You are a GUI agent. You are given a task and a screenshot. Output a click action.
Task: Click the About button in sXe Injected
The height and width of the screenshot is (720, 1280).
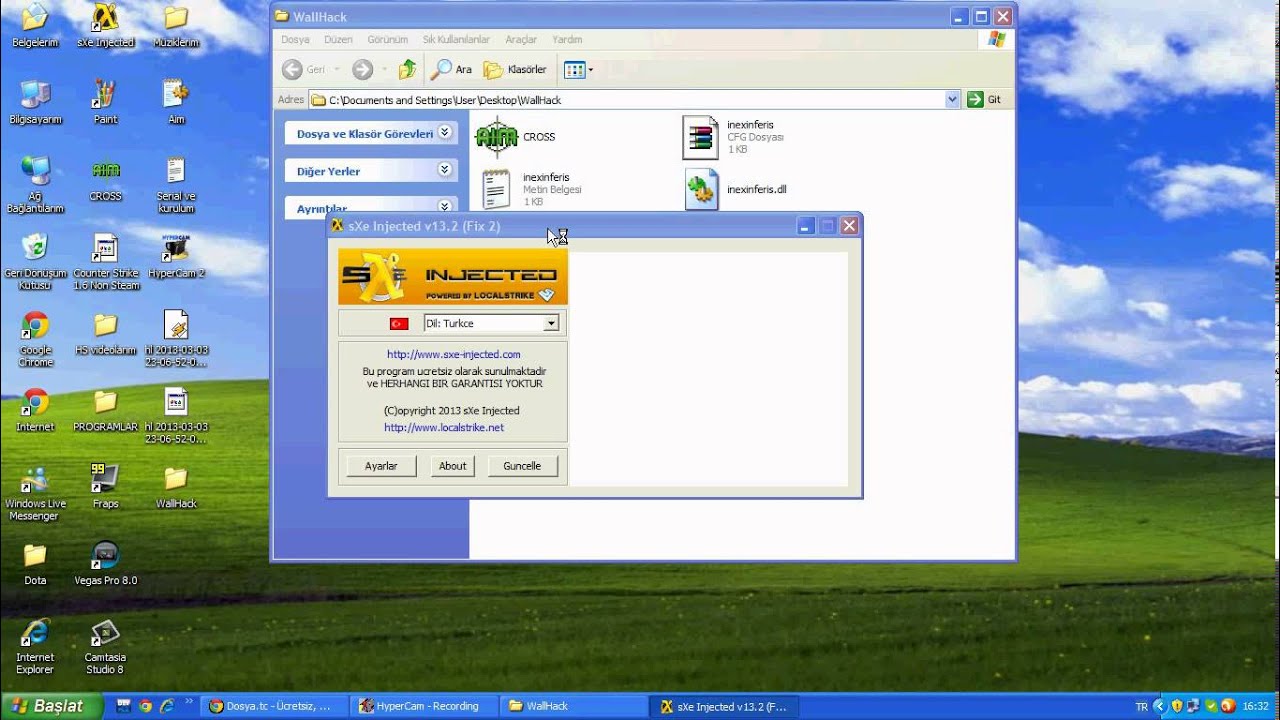(453, 466)
